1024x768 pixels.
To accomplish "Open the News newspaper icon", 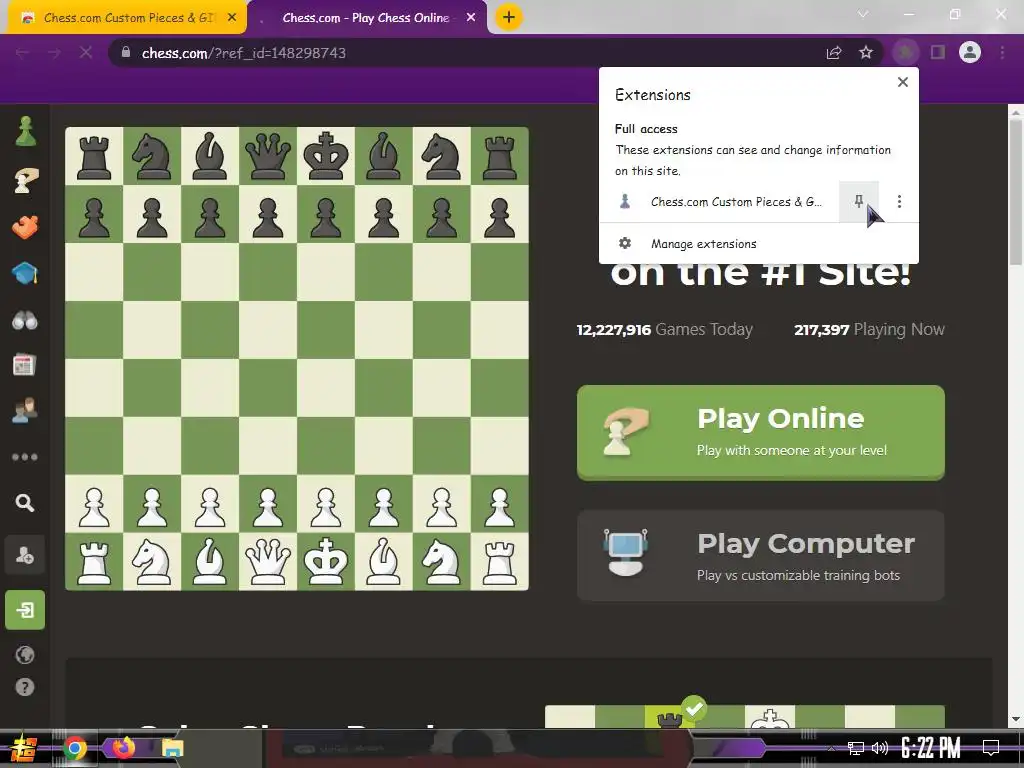I will (25, 364).
